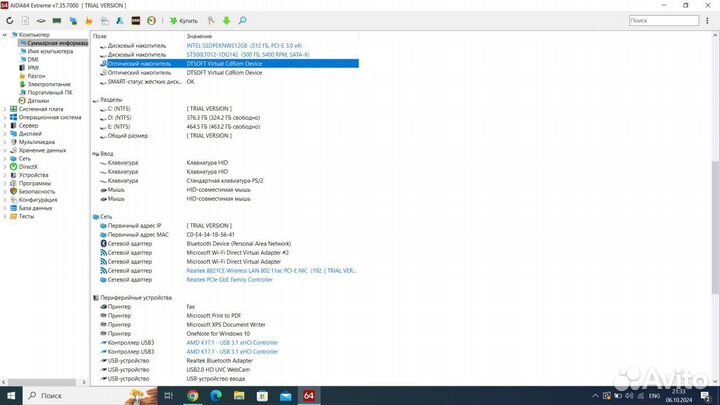Screen dimensions: 720x405
Task: Open Realtek 8821CE Wireless LAN link
Action: [271, 271]
